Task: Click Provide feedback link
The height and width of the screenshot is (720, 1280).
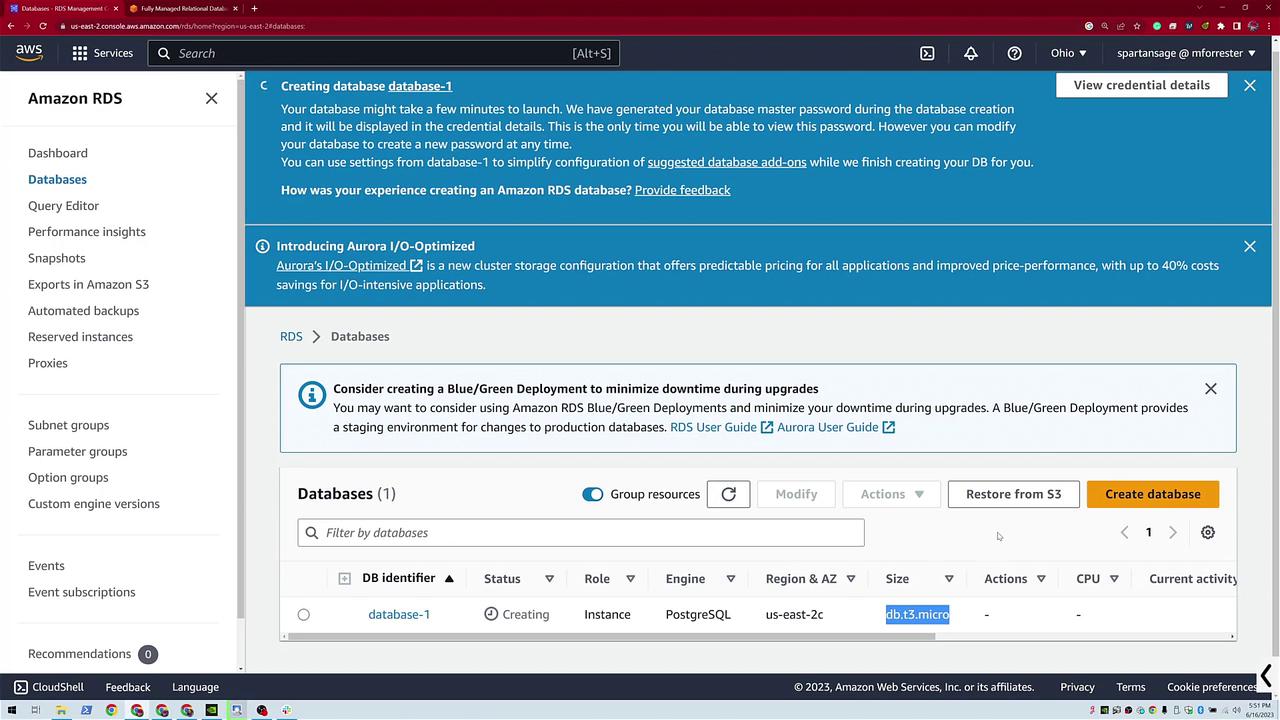Action: click(682, 190)
